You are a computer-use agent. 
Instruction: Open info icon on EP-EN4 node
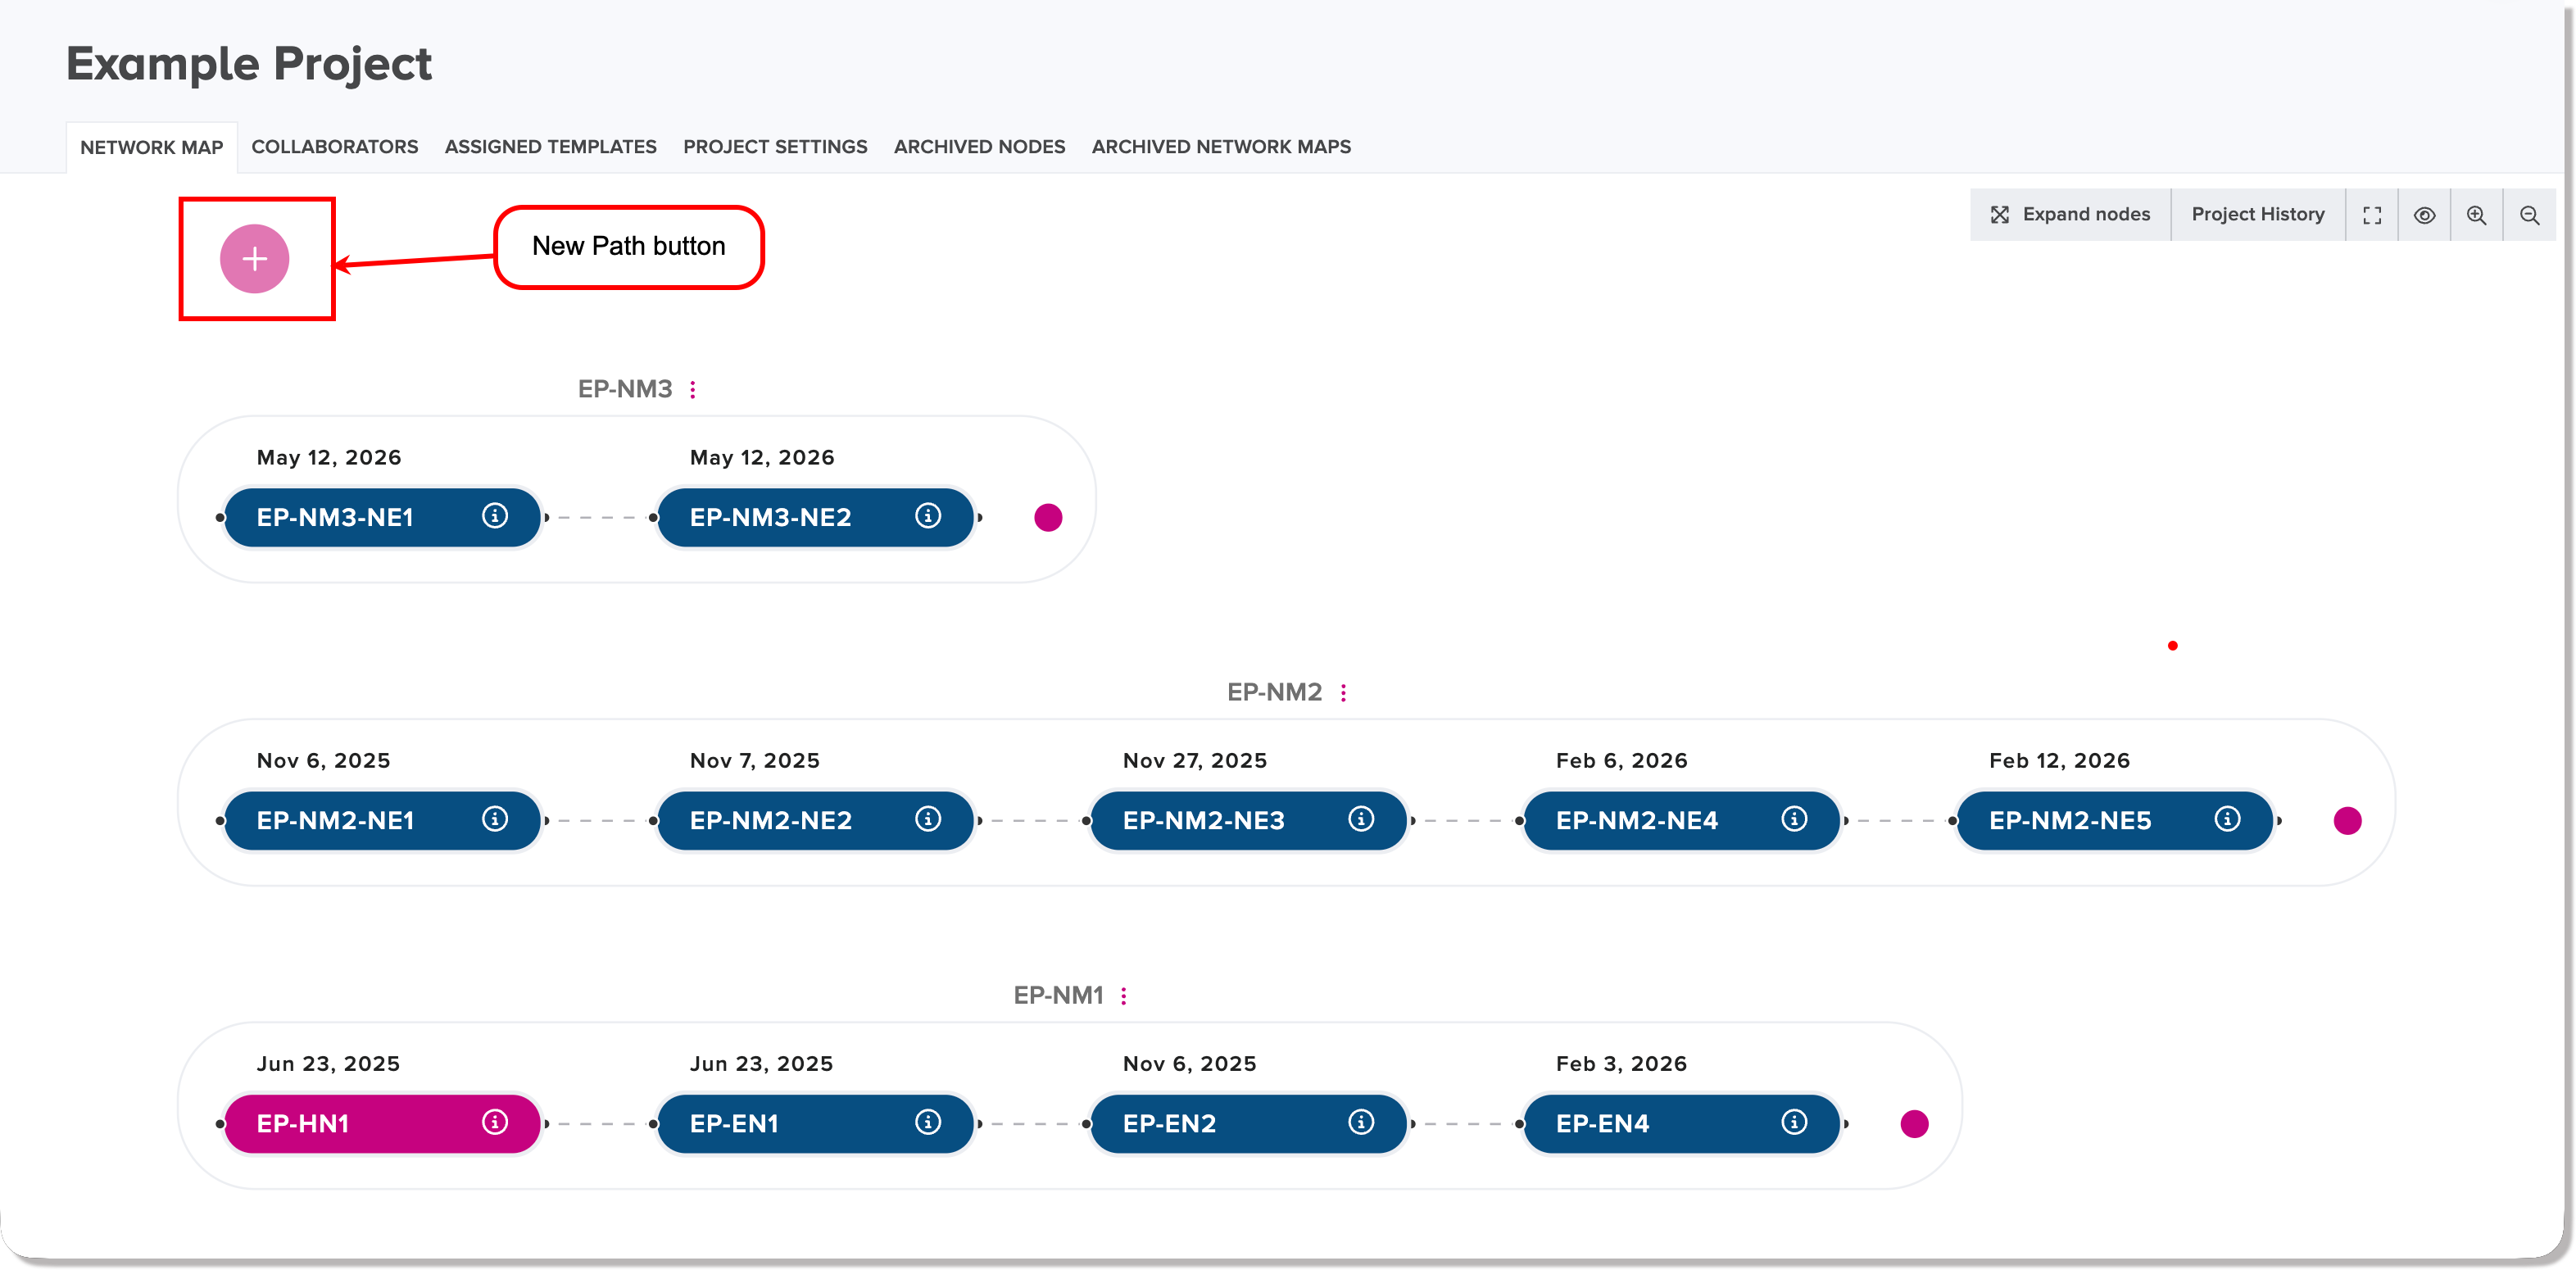click(x=1794, y=1122)
